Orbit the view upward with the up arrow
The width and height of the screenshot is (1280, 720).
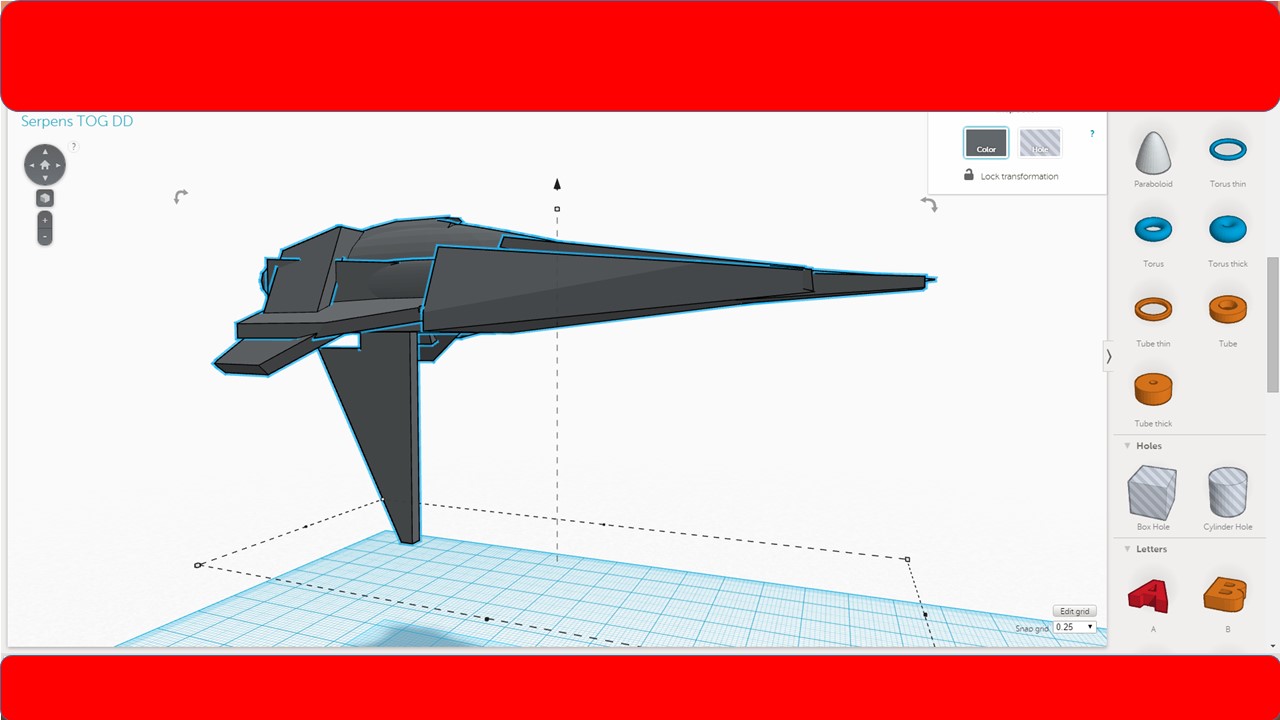[45, 152]
